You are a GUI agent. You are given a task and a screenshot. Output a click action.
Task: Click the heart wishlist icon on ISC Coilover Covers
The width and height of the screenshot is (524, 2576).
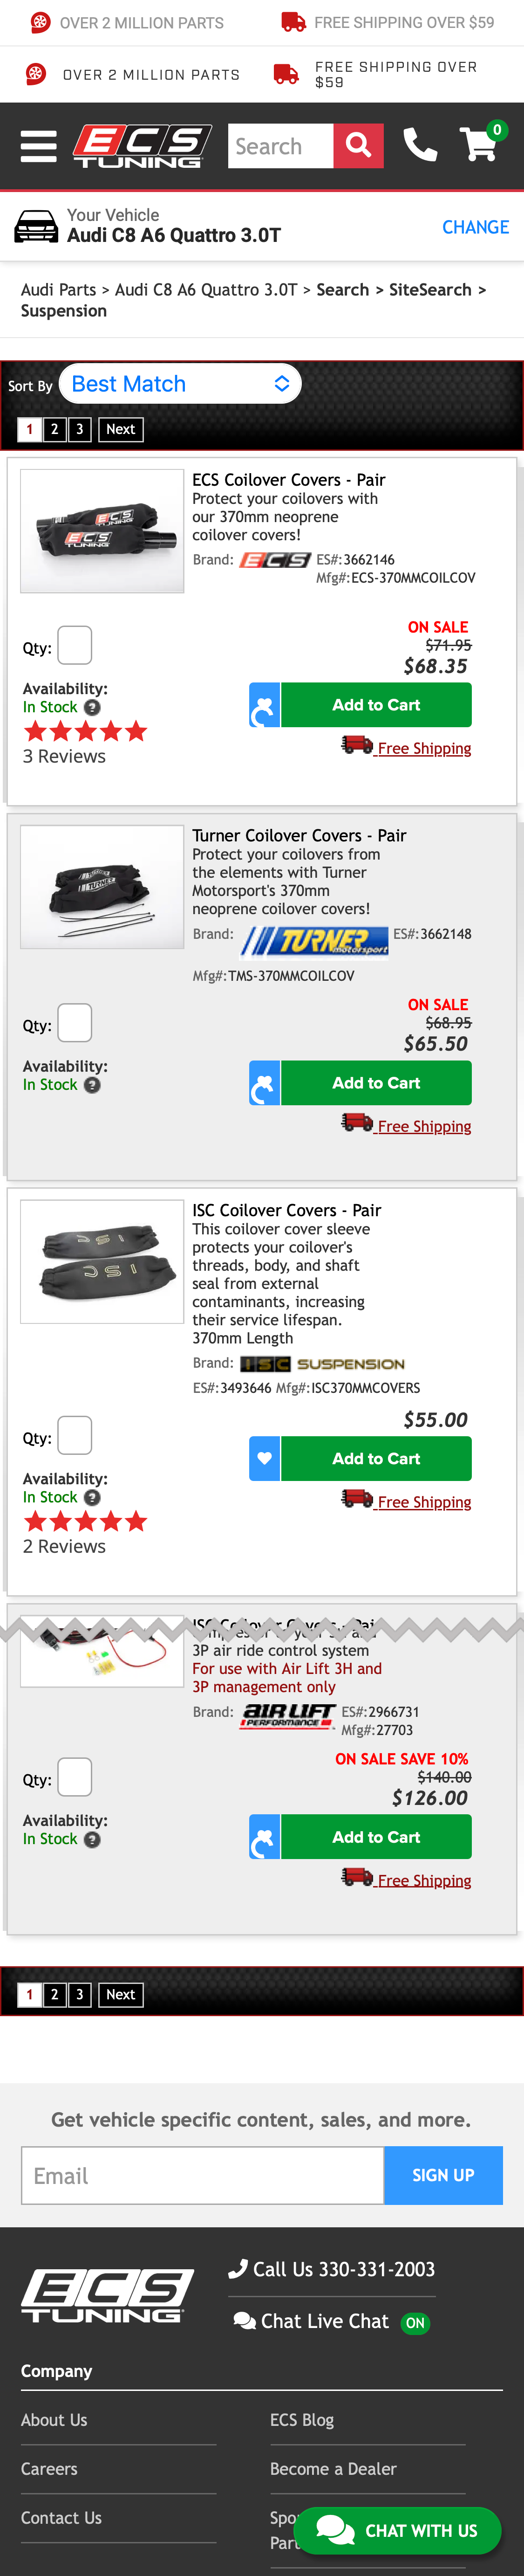(263, 1458)
